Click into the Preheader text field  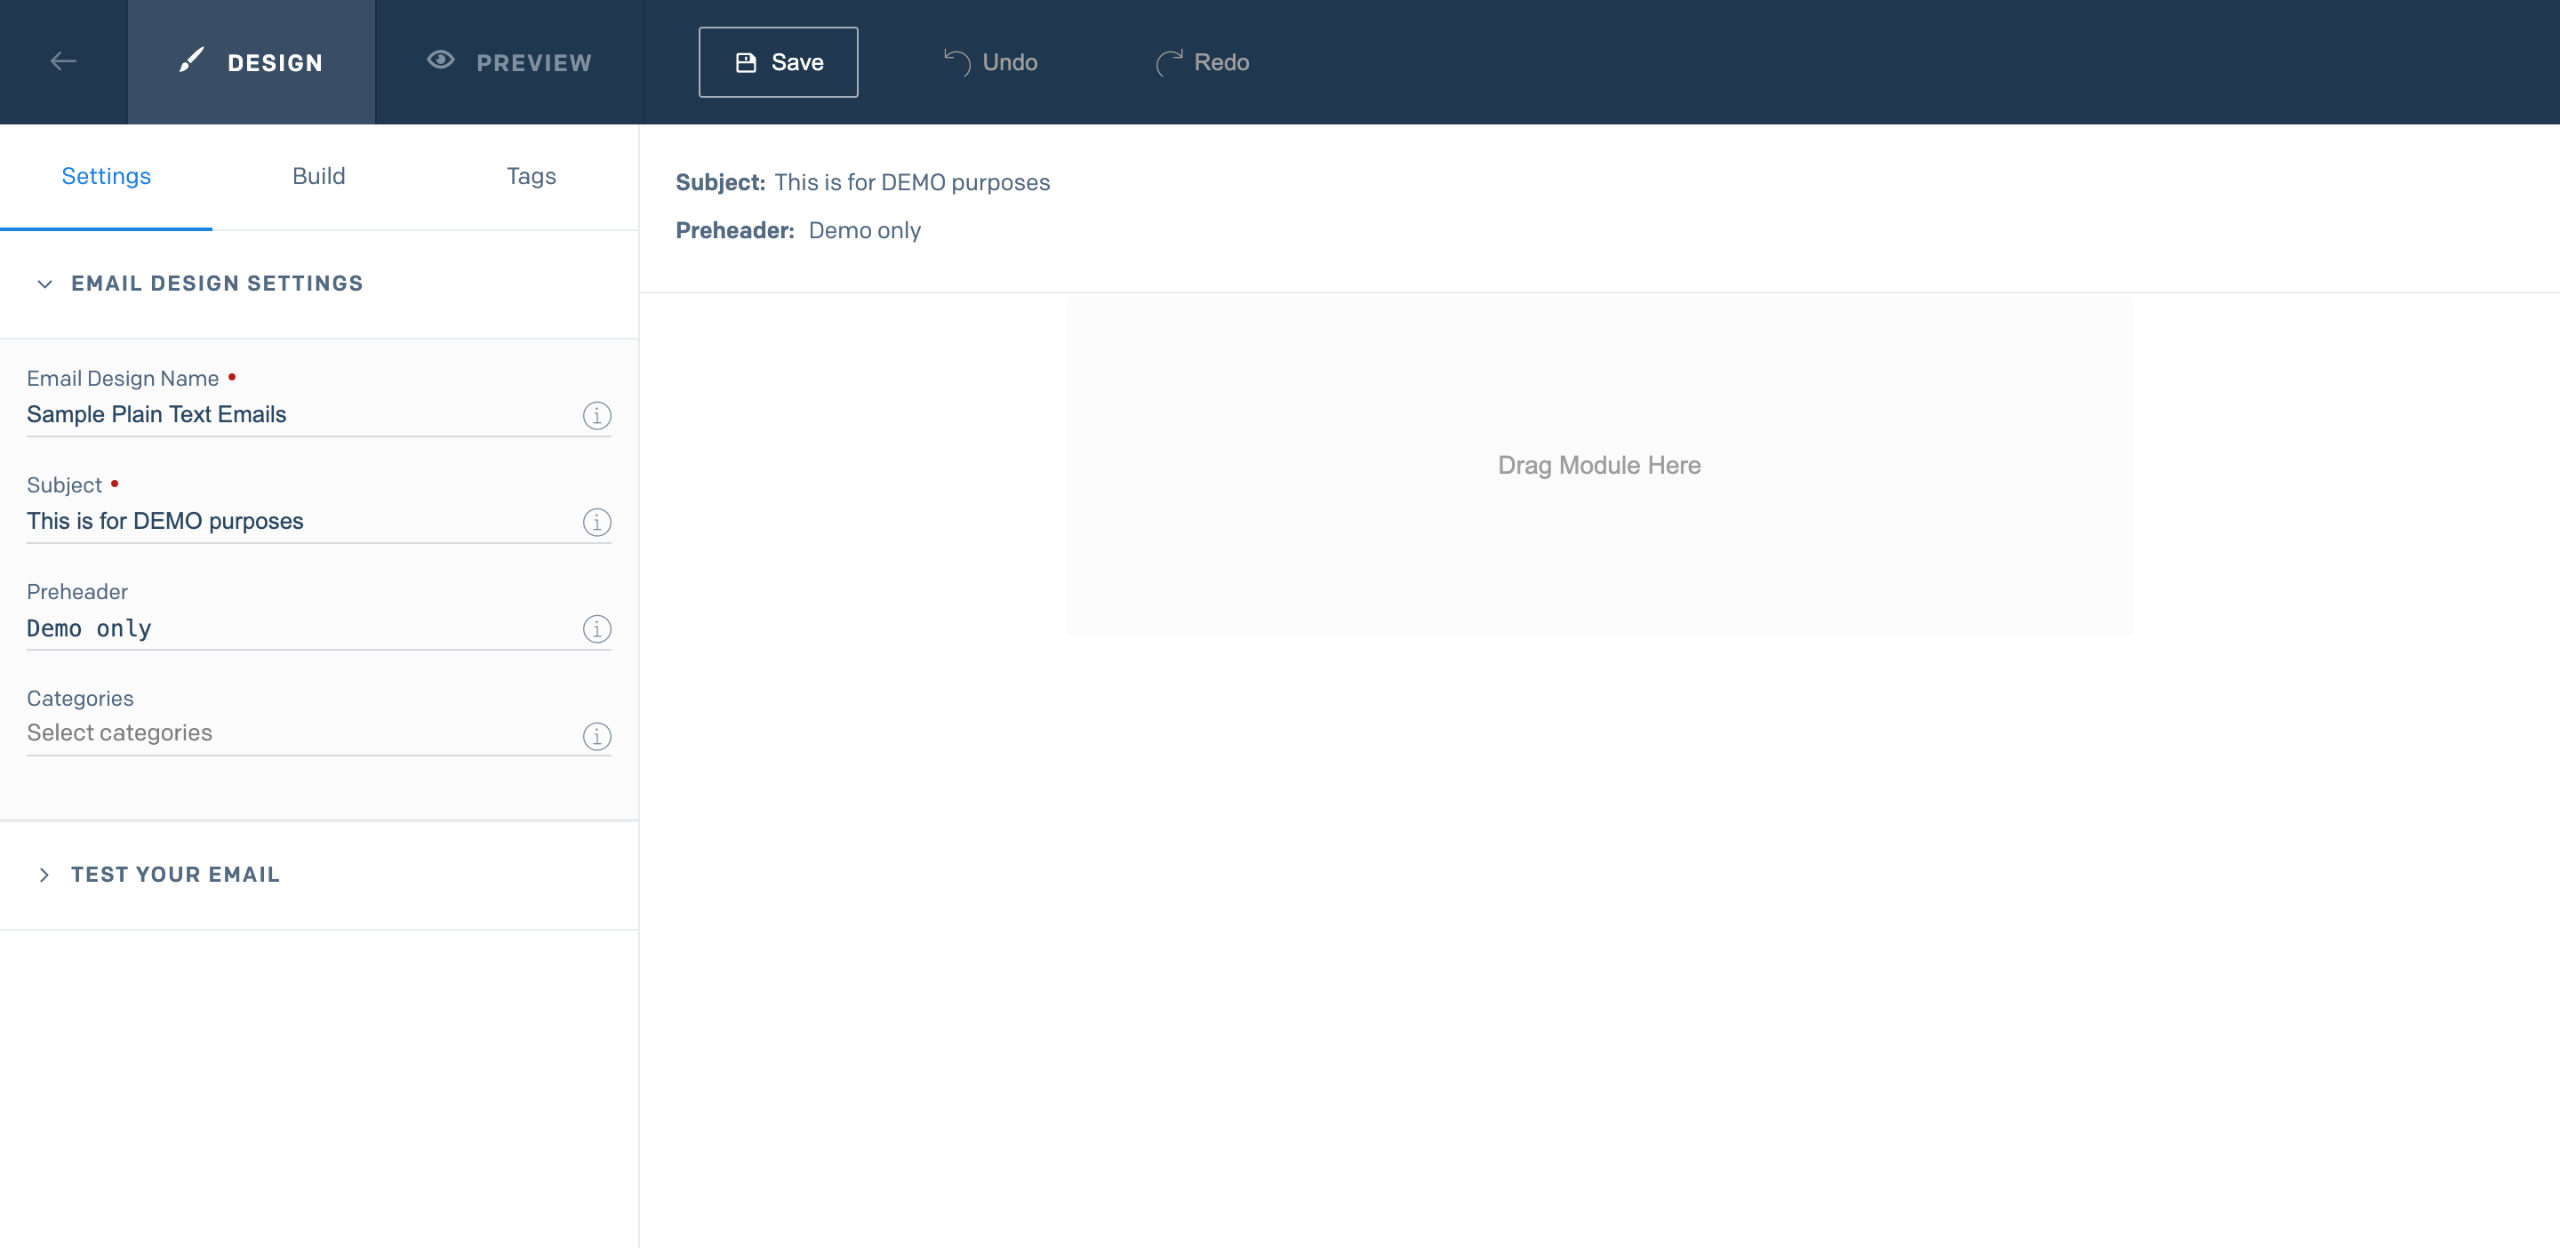[300, 628]
